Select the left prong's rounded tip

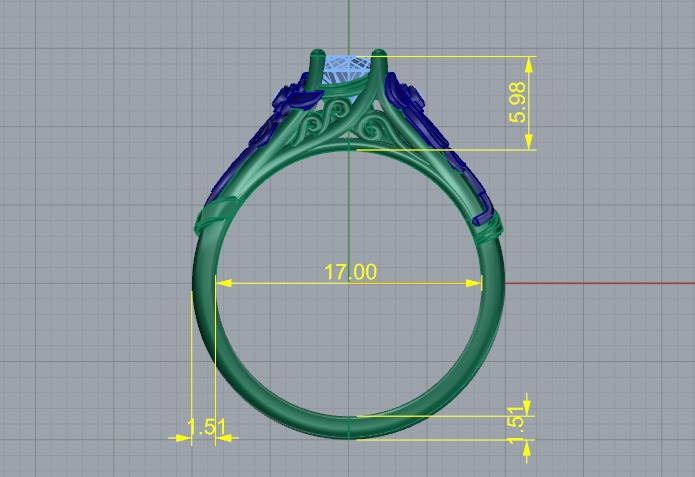(318, 54)
